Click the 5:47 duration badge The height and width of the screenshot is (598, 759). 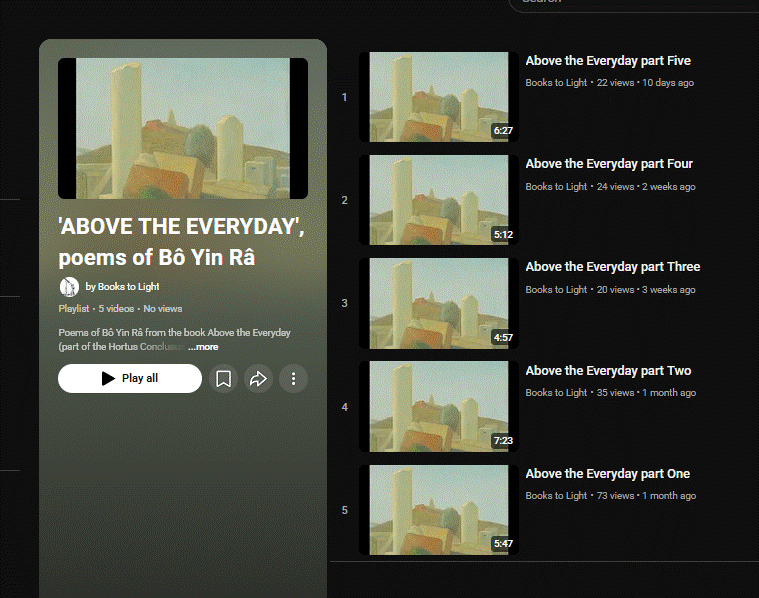click(x=503, y=544)
